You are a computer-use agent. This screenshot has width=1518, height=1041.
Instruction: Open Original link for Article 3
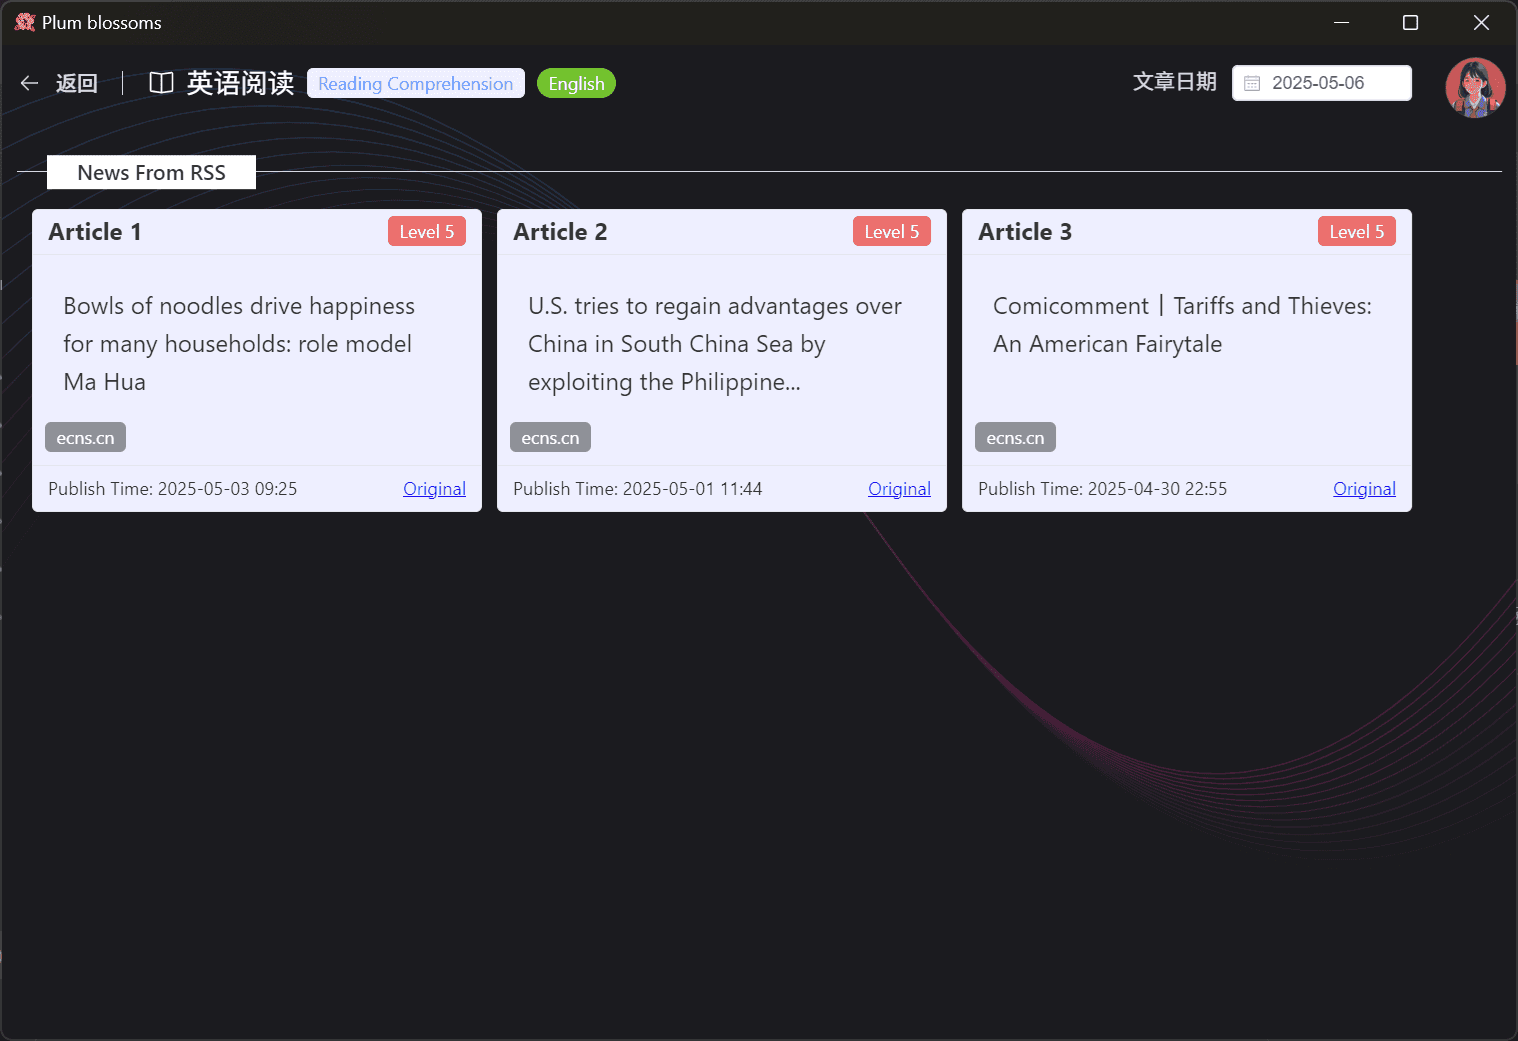tap(1364, 489)
